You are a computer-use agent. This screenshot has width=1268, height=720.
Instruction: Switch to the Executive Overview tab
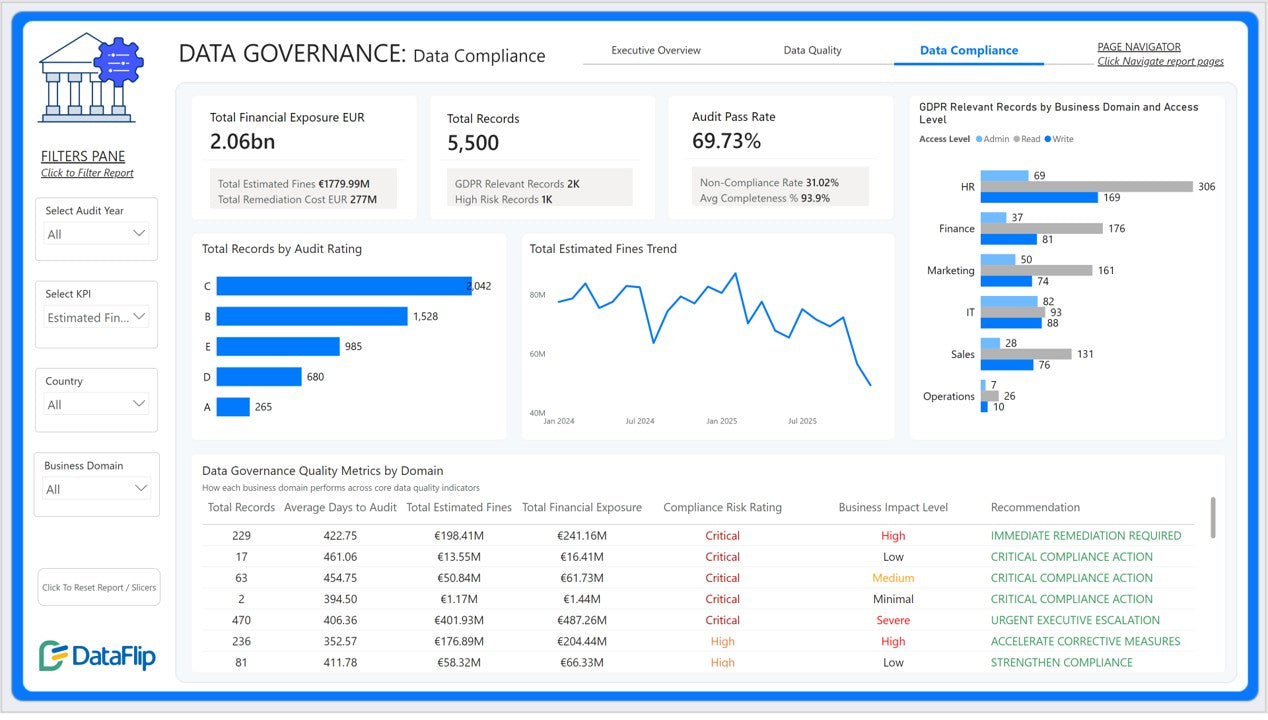pos(656,50)
